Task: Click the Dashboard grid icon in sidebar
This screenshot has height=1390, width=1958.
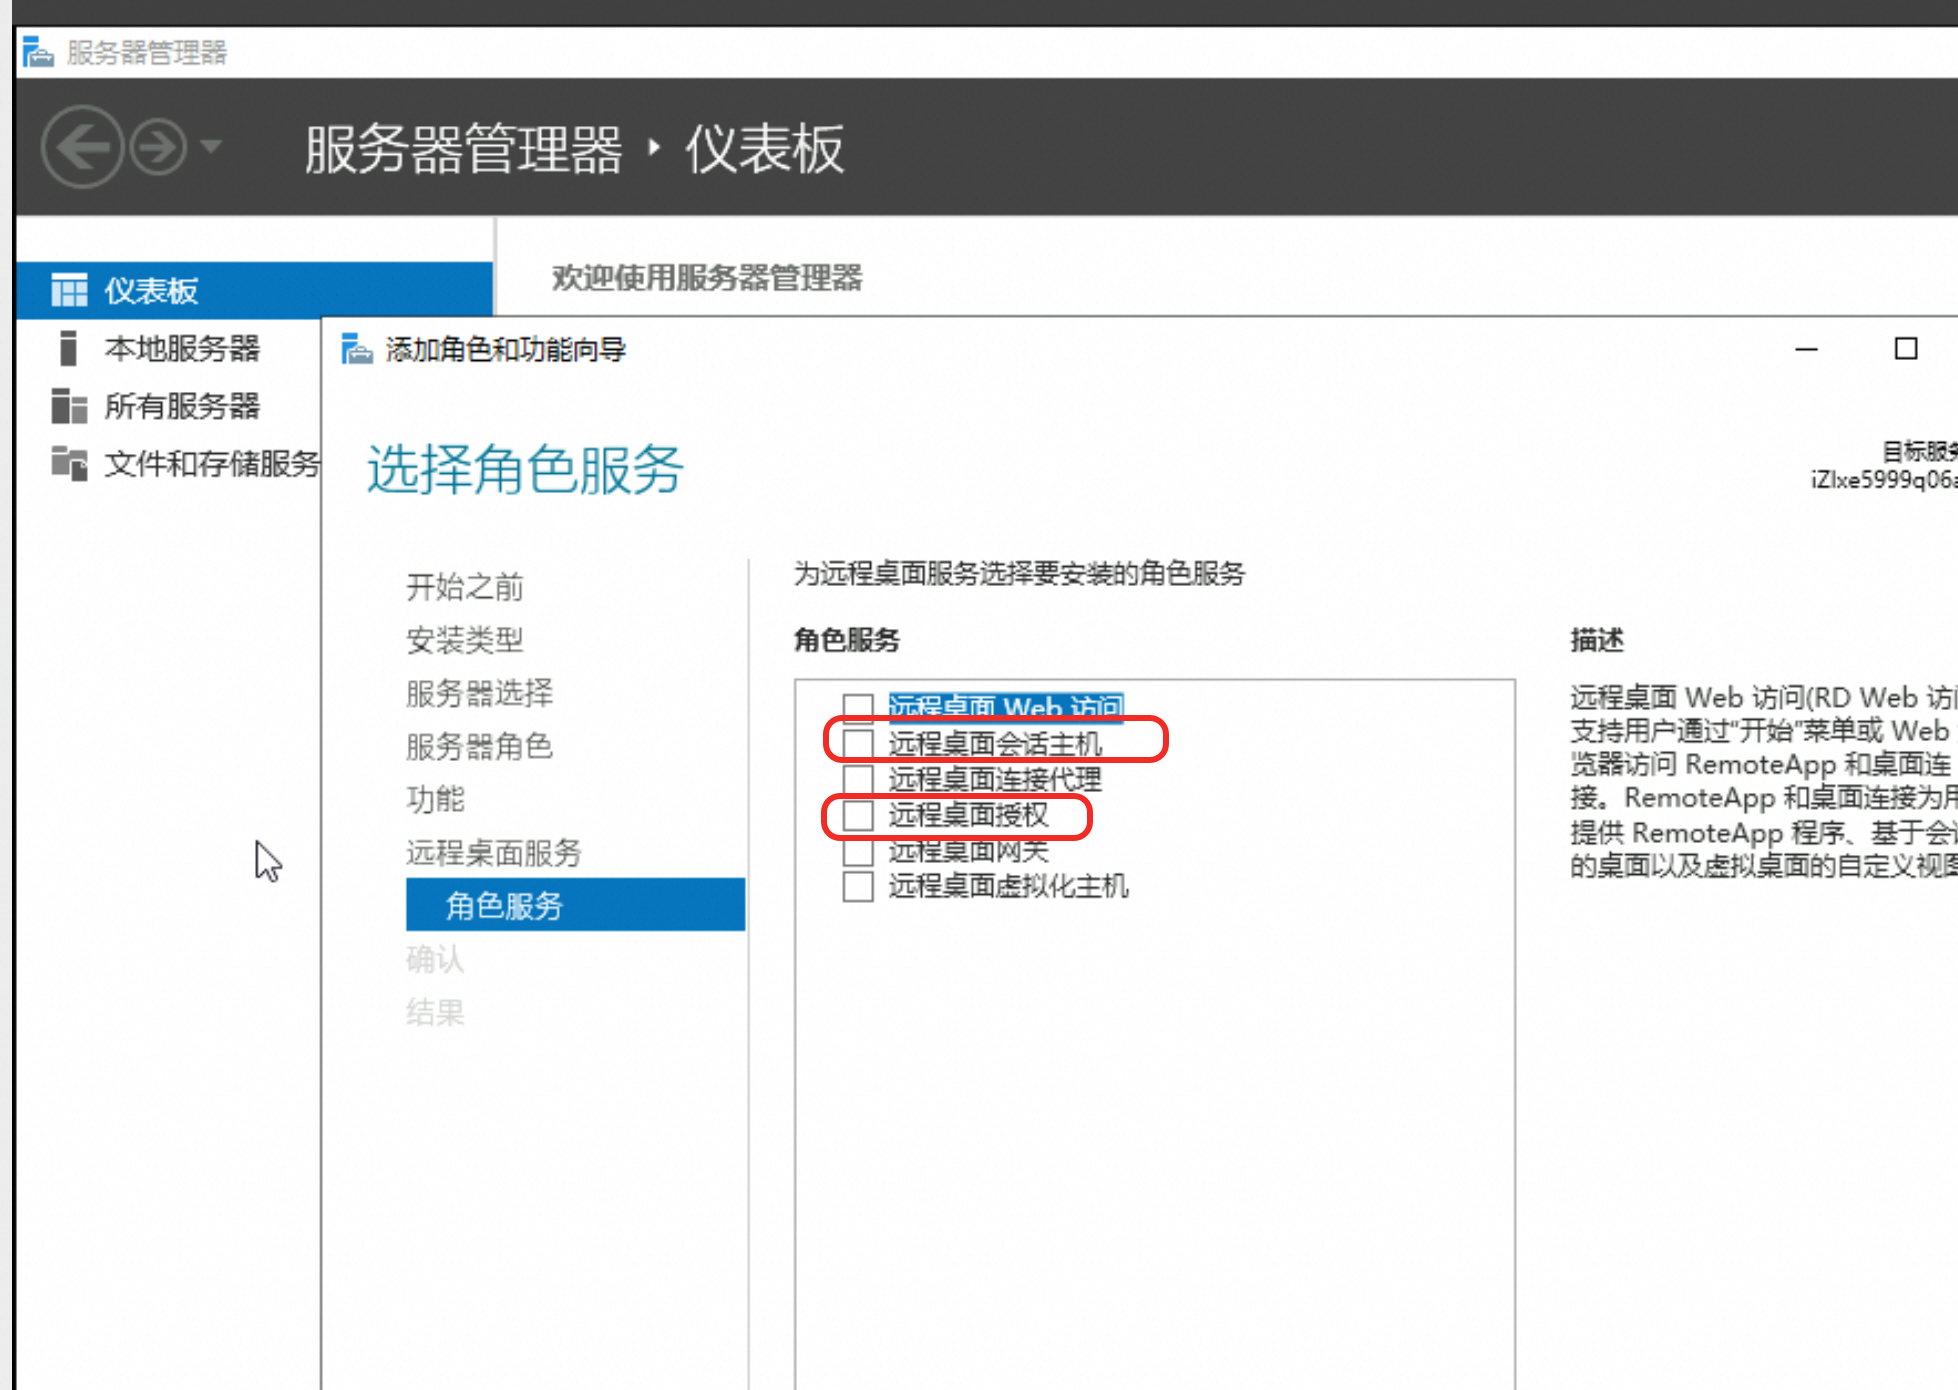Action: 69,290
